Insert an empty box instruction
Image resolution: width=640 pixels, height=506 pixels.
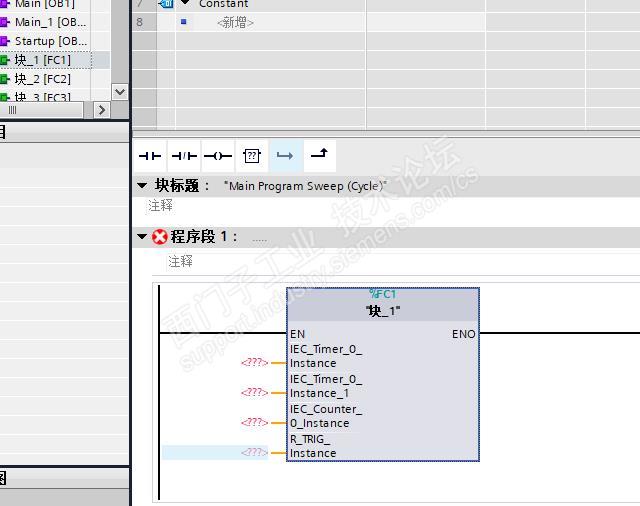[252, 156]
